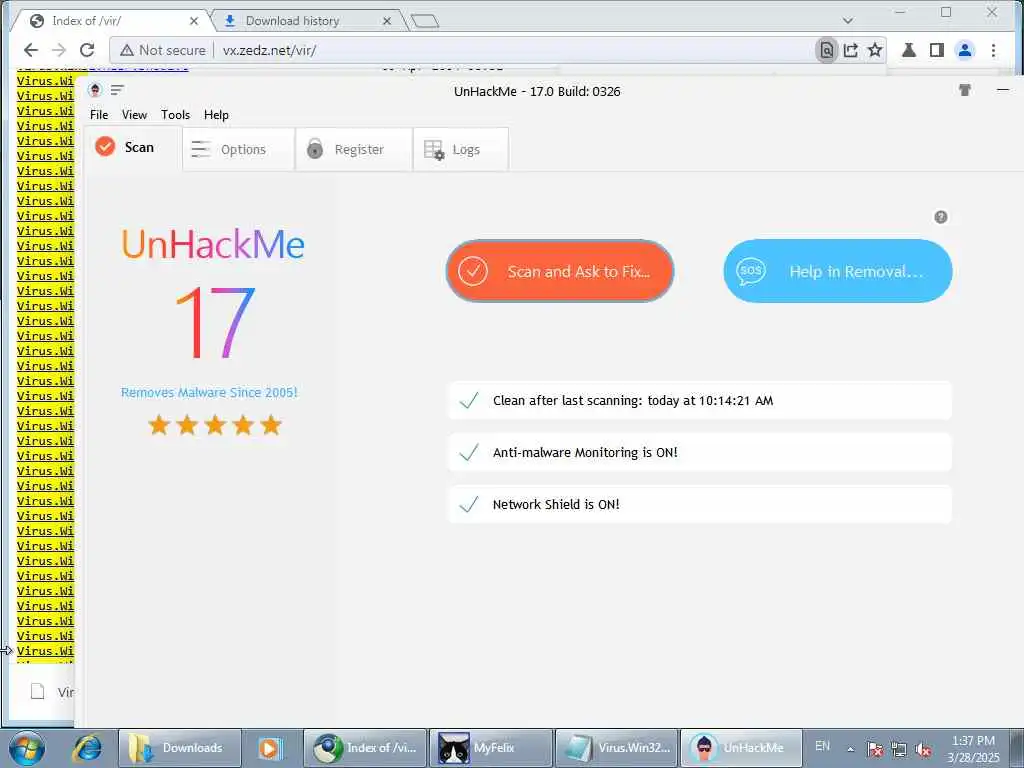Start Scan and Ask to Fix
This screenshot has width=1024, height=768.
pyautogui.click(x=560, y=271)
